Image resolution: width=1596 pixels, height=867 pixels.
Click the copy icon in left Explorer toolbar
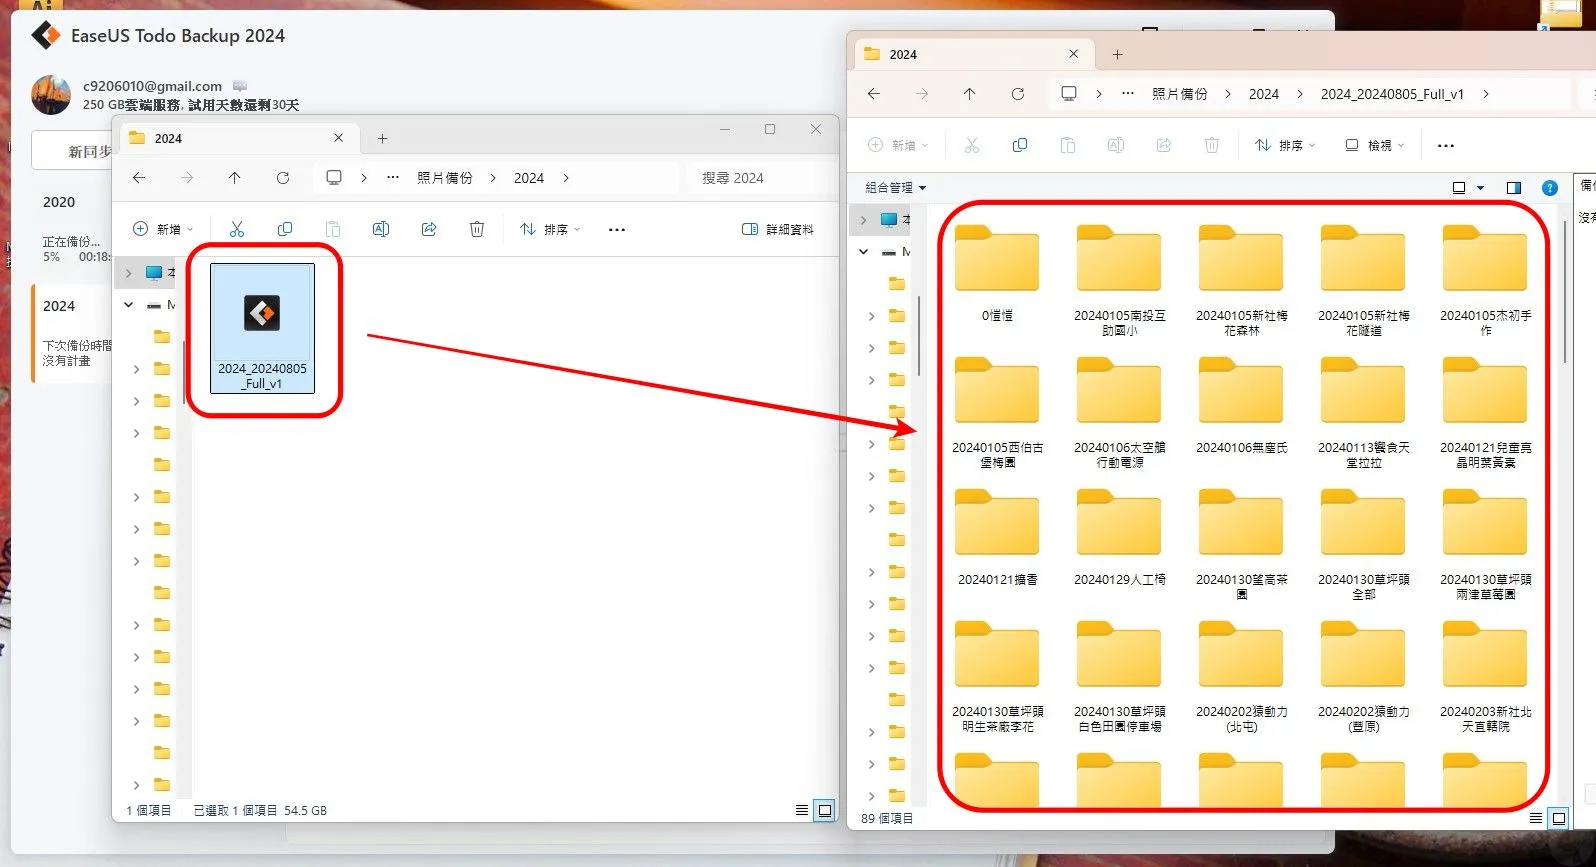click(x=285, y=229)
